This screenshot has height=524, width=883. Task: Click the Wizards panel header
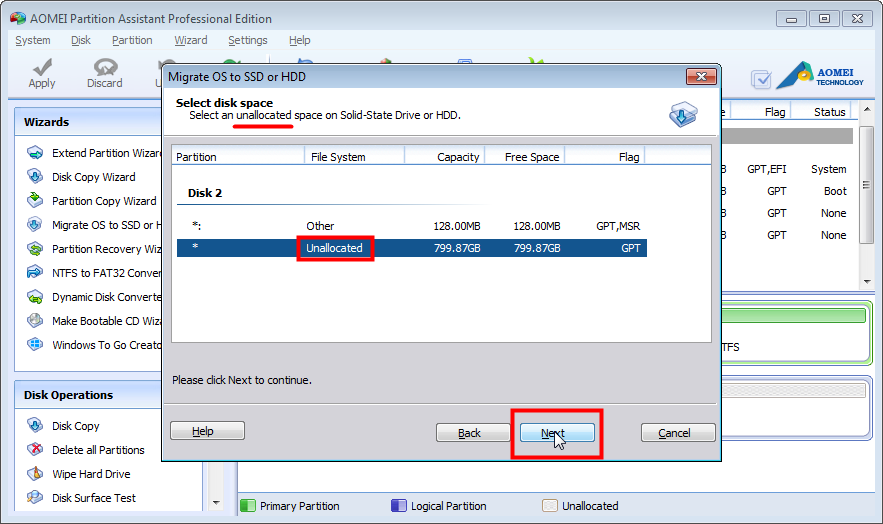click(89, 122)
